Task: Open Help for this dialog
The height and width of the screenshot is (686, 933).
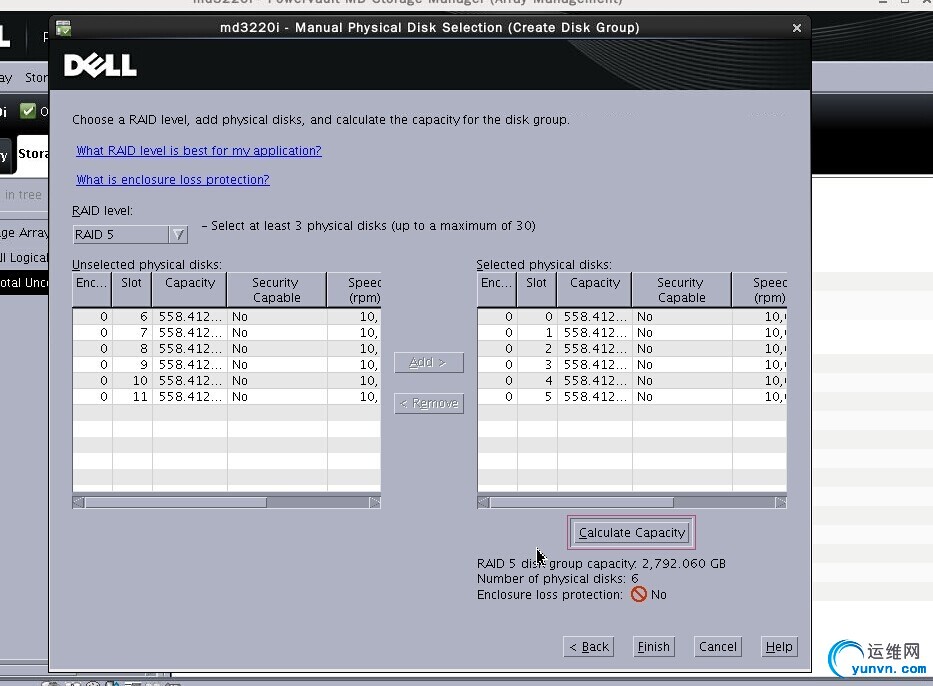Action: pyautogui.click(x=779, y=647)
